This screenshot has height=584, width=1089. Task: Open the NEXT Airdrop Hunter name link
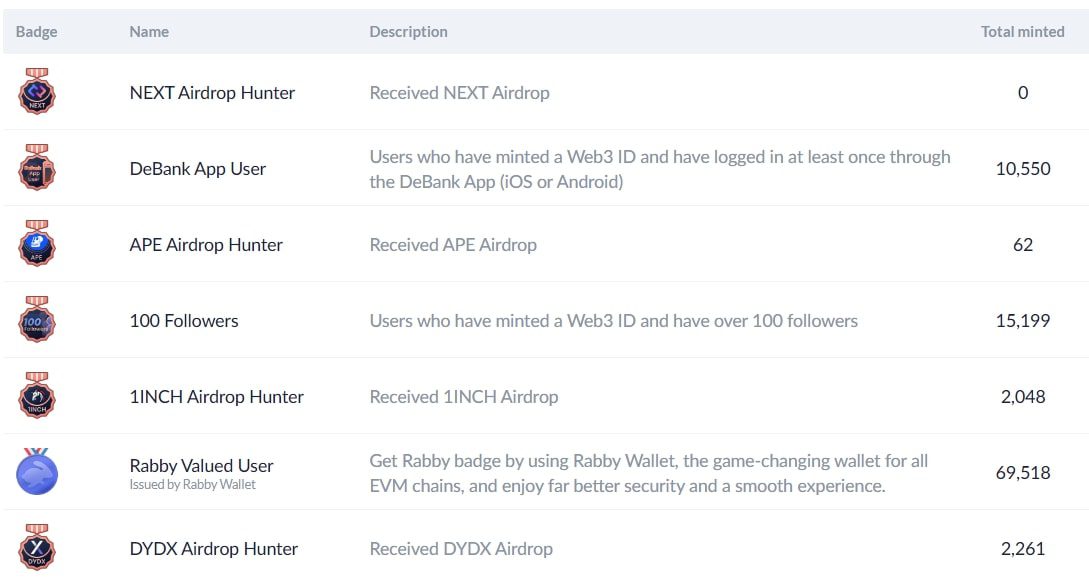[x=212, y=93]
